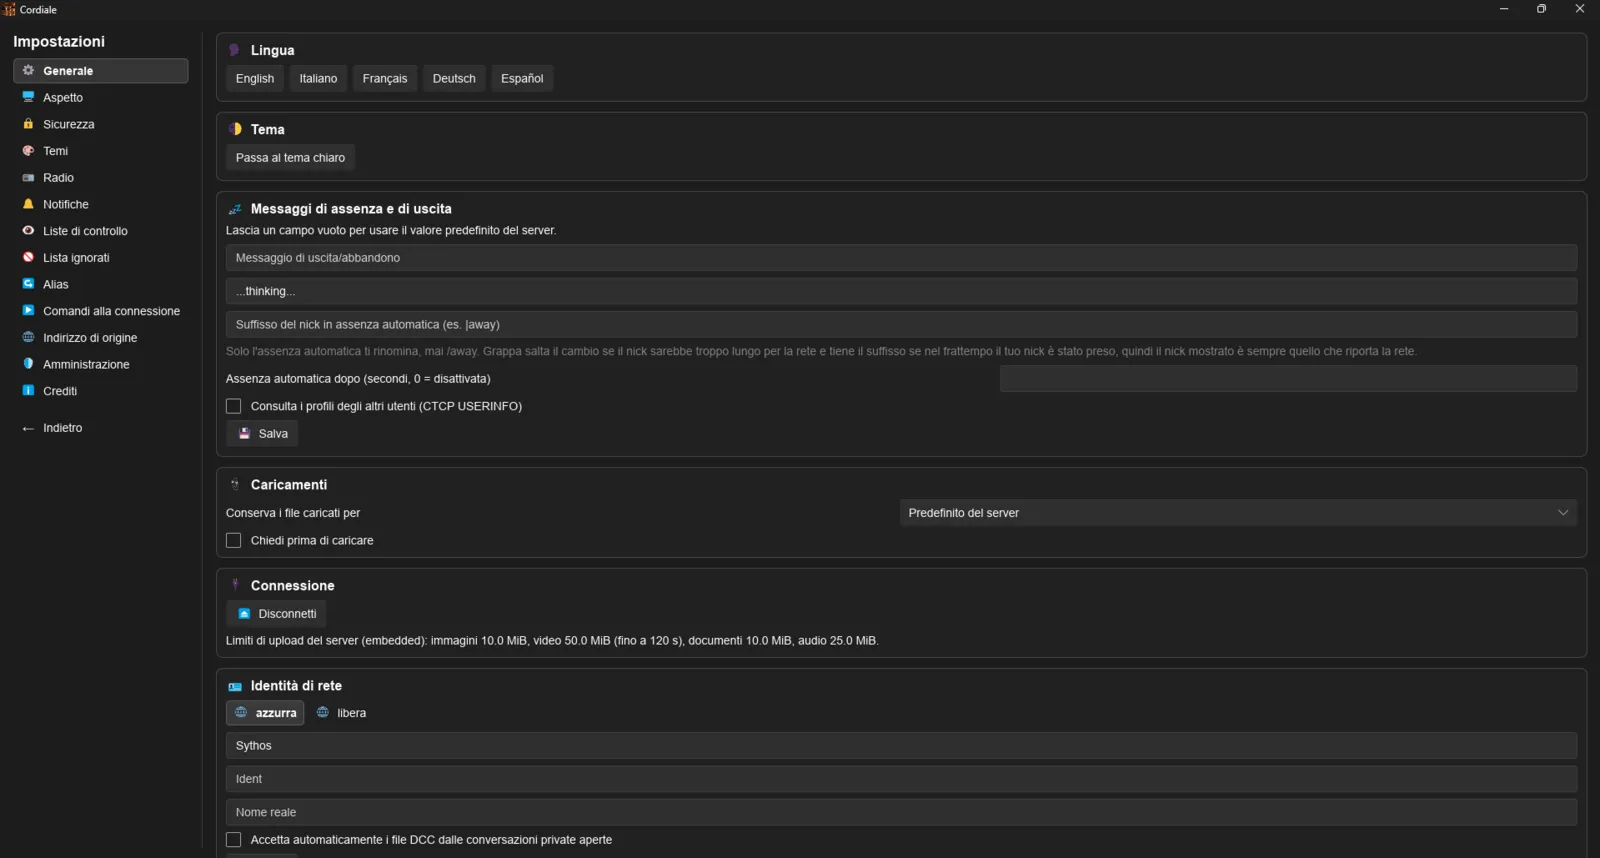Click the globe icon on azzurra tab
Screen dimensions: 1600x858
[x=241, y=713]
